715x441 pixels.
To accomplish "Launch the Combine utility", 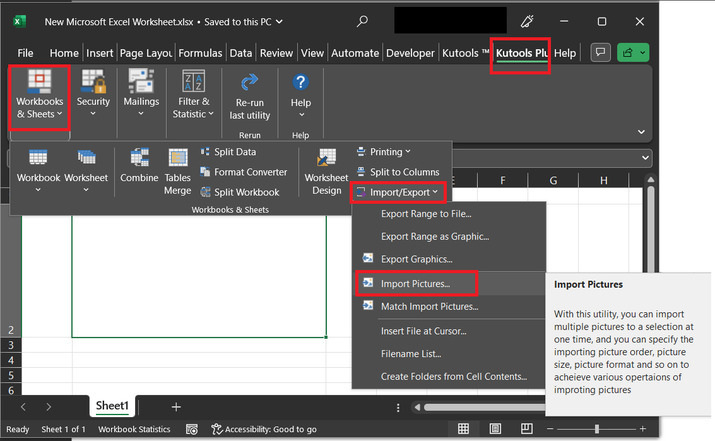I will [139, 166].
